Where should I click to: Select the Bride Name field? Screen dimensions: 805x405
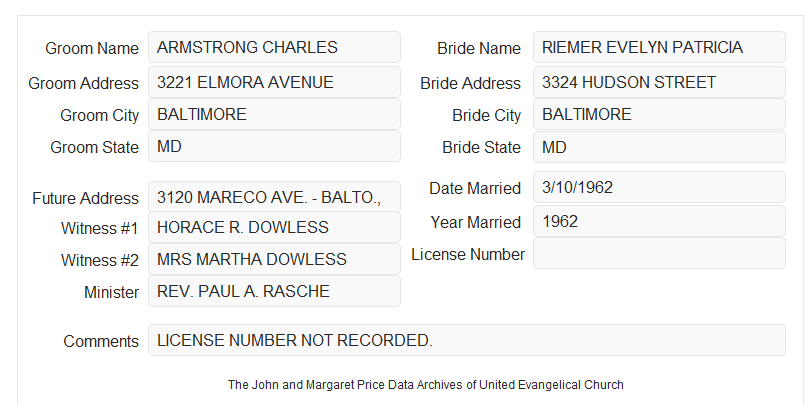[x=659, y=47]
